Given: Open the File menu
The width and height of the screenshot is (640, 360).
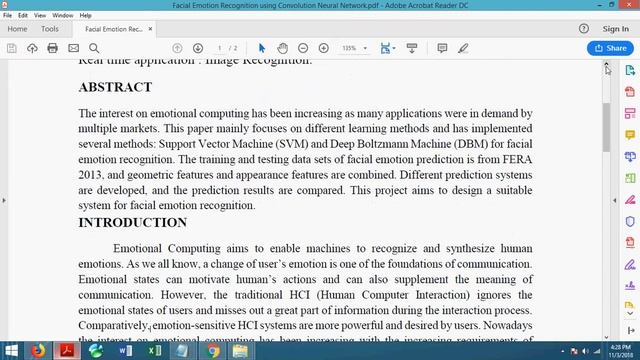Looking at the screenshot, I should (7, 16).
